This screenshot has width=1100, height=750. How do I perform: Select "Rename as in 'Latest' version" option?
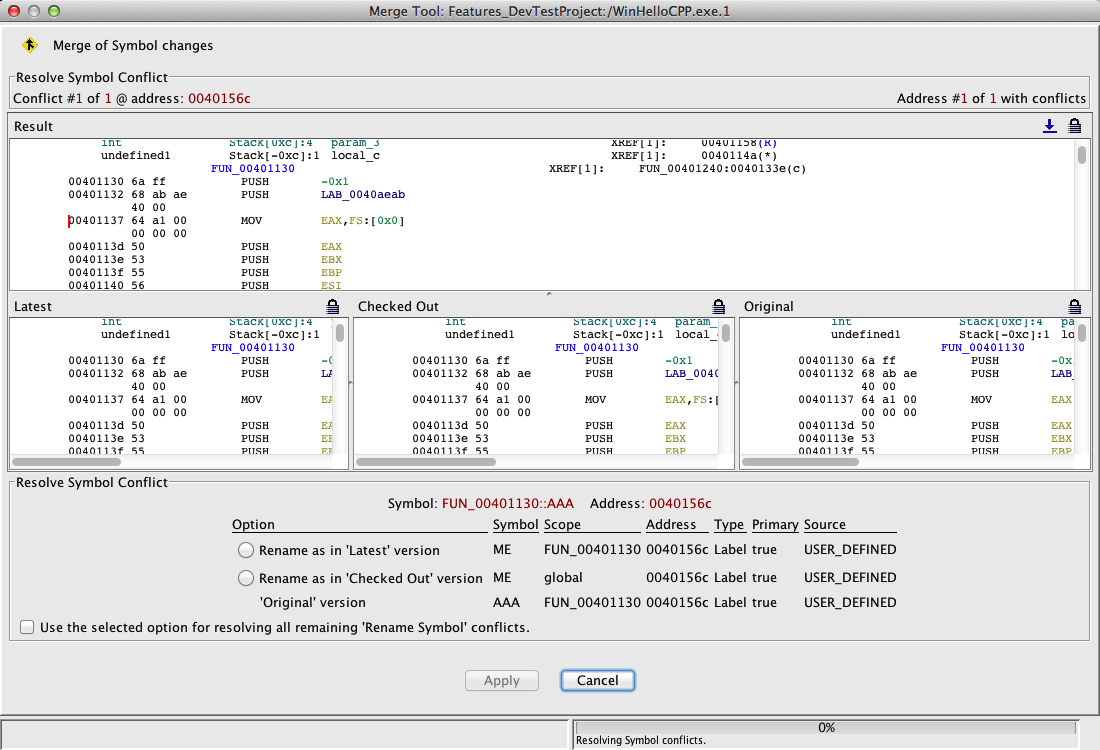[x=246, y=550]
